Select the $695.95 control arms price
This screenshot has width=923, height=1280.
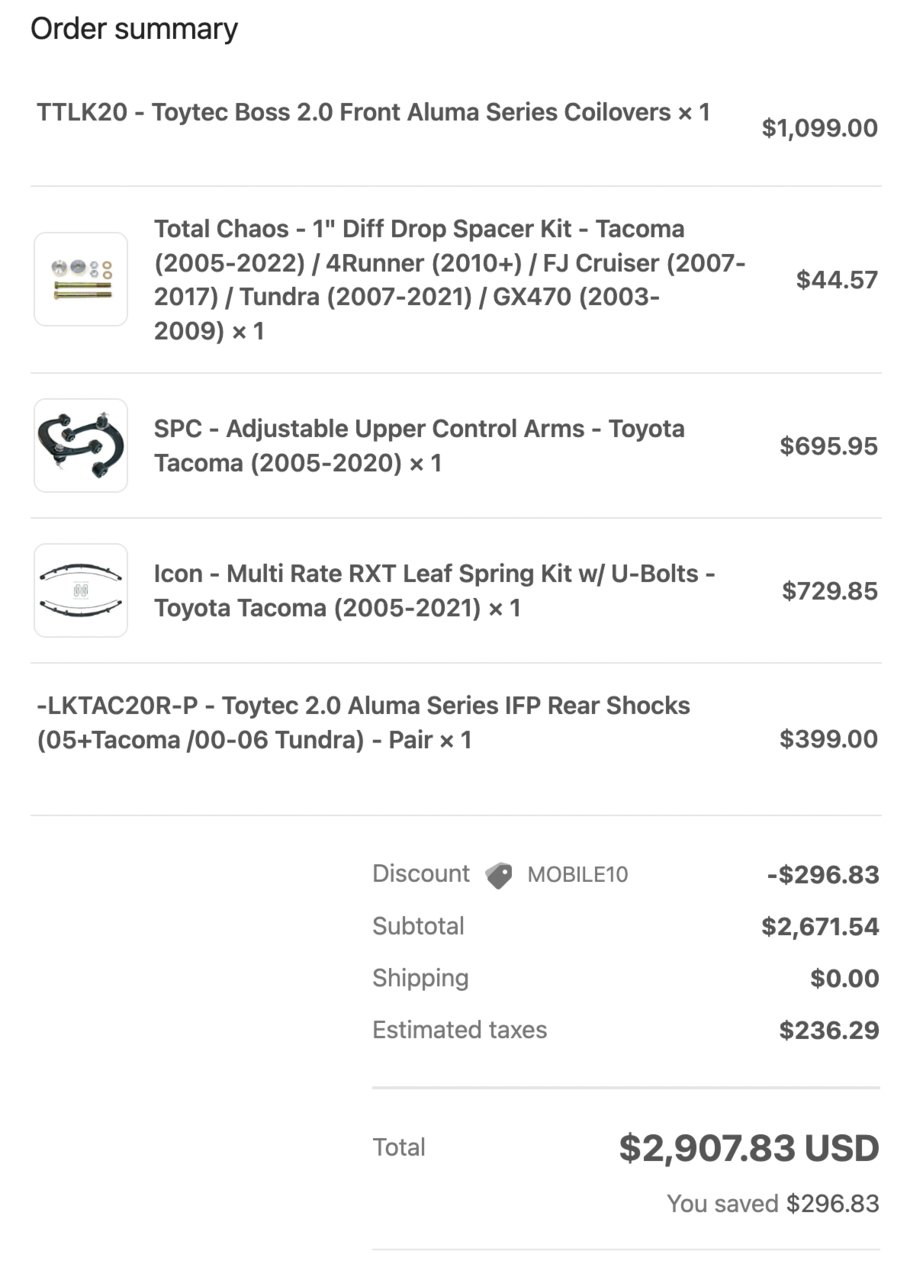pyautogui.click(x=829, y=446)
